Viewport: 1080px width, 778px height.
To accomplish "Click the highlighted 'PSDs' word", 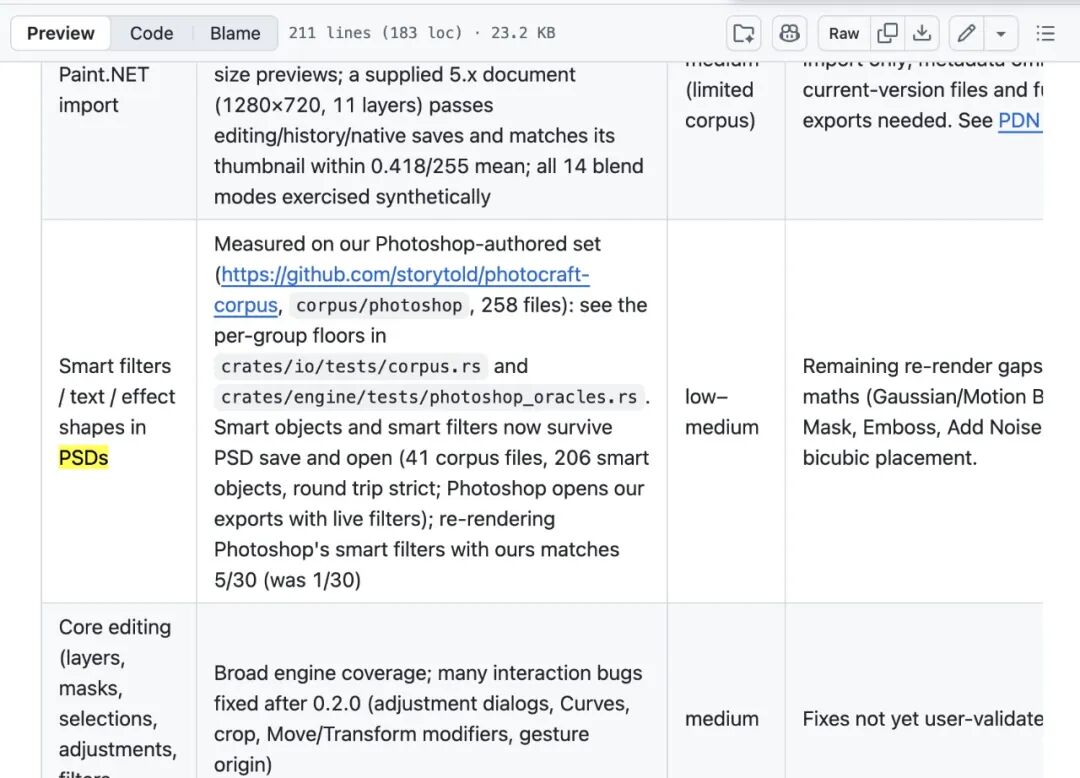I will pos(83,458).
